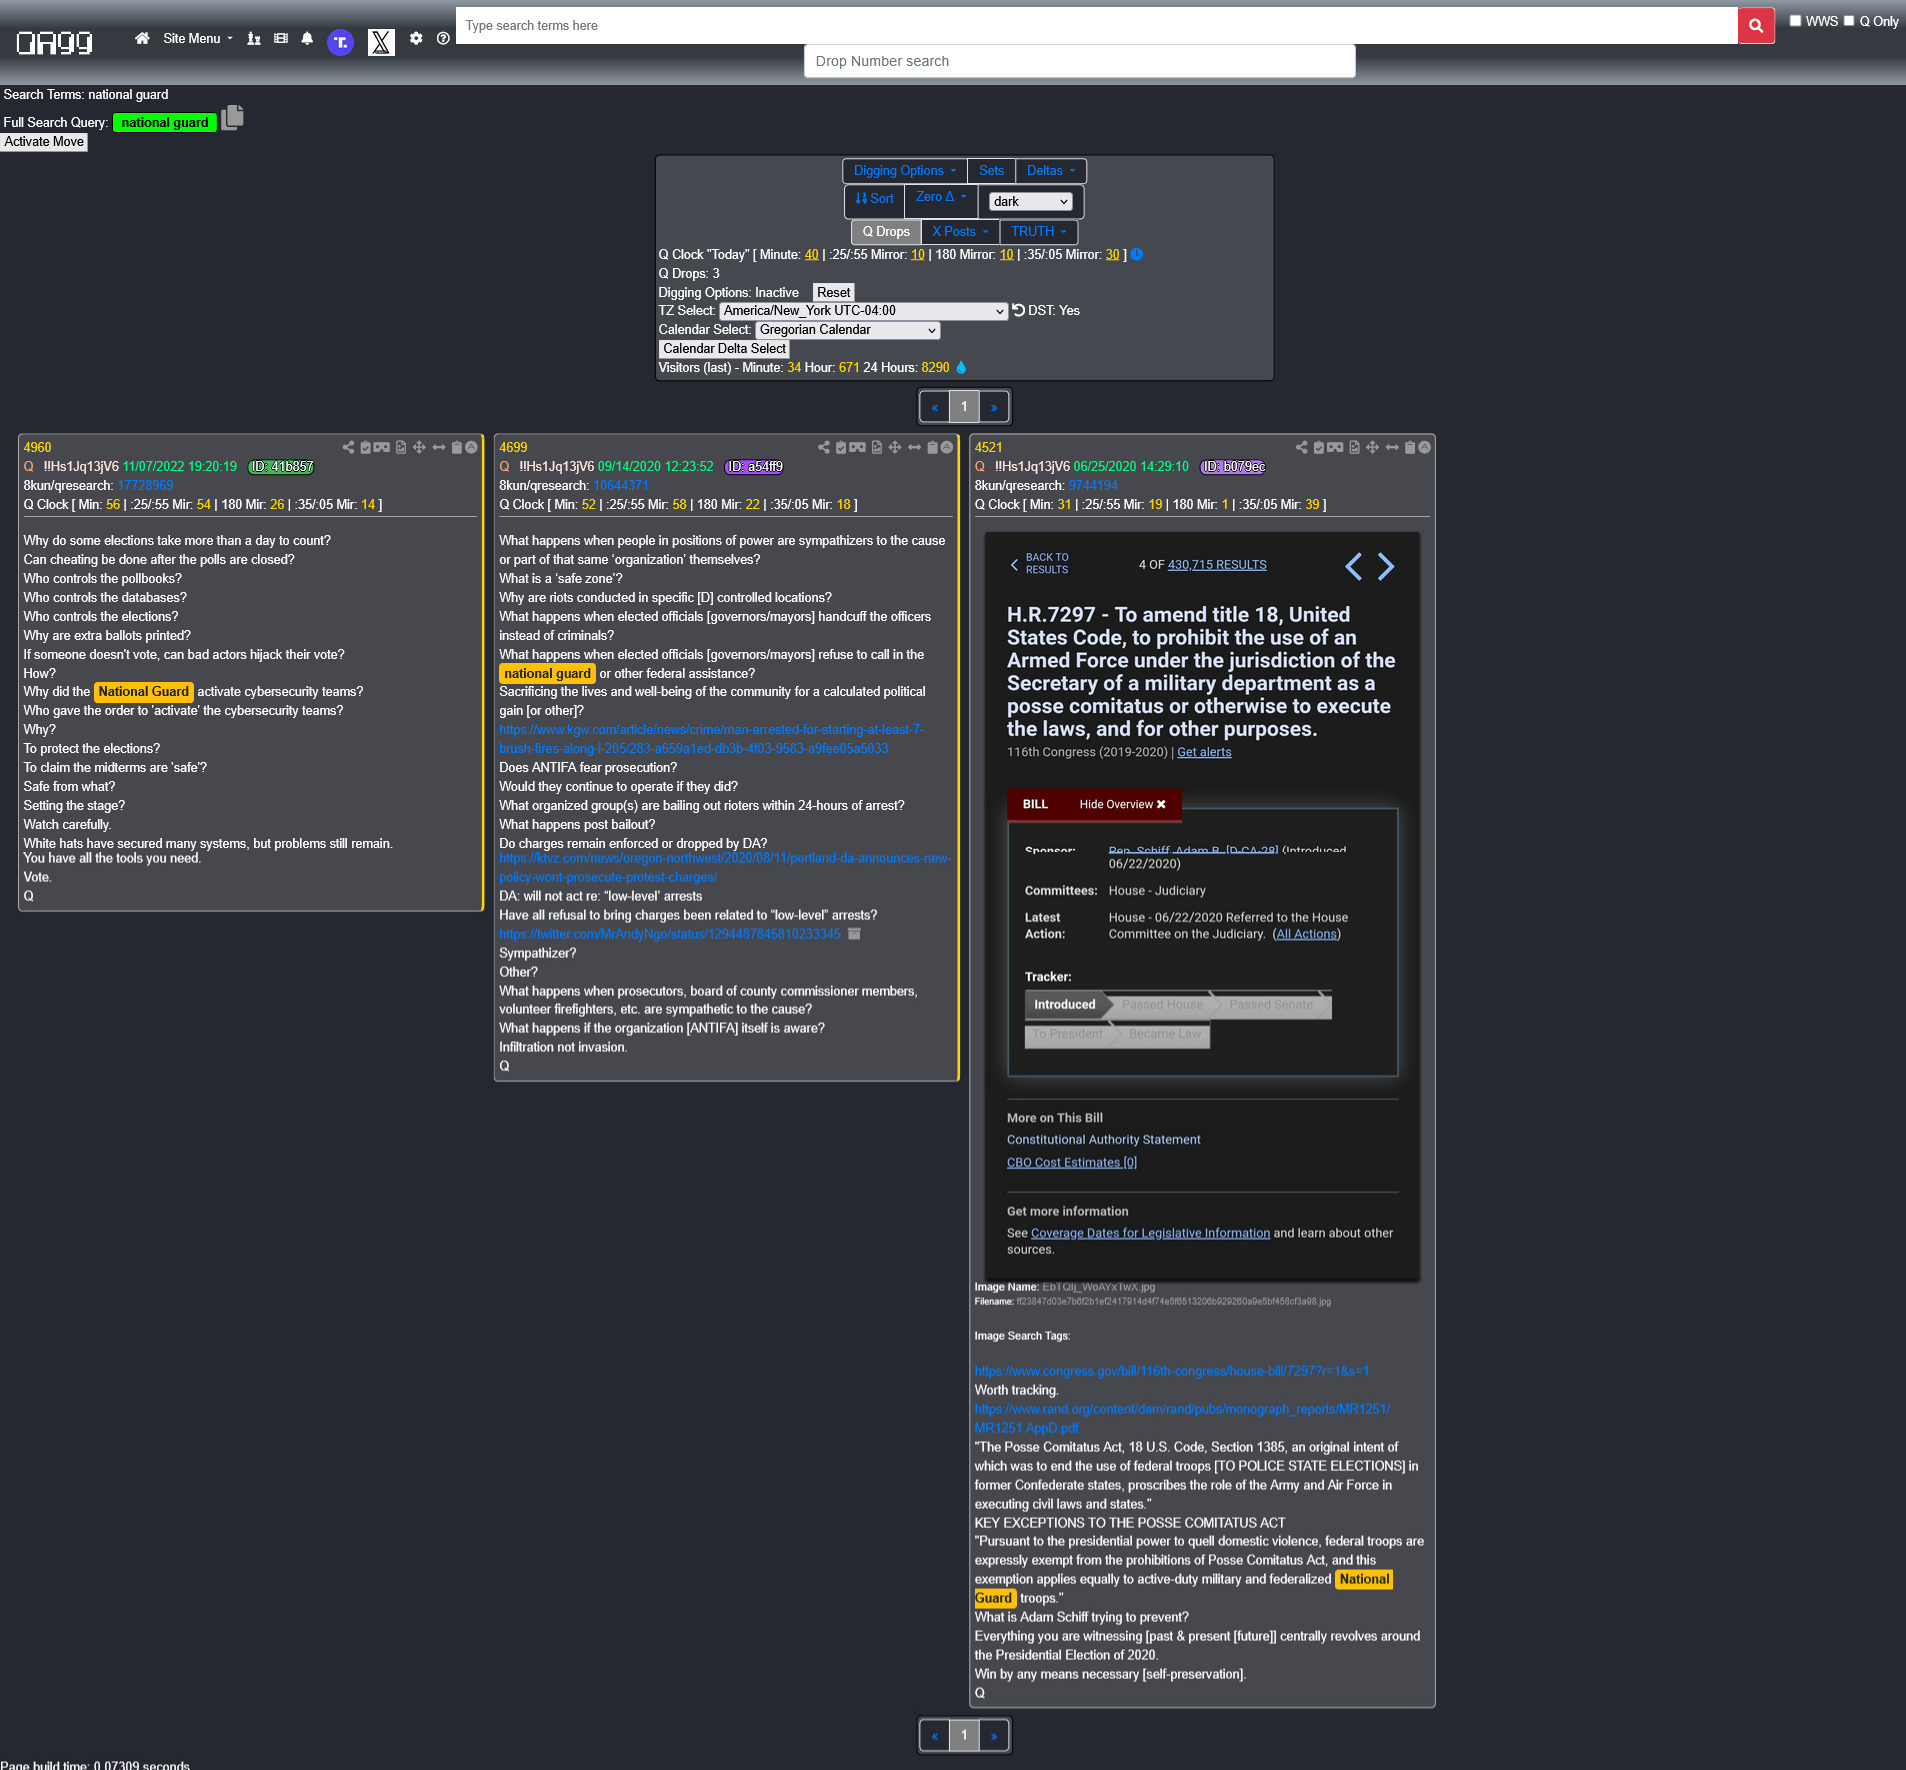Toggle the Q Only checkbox
The width and height of the screenshot is (1906, 1770).
coord(1849,21)
